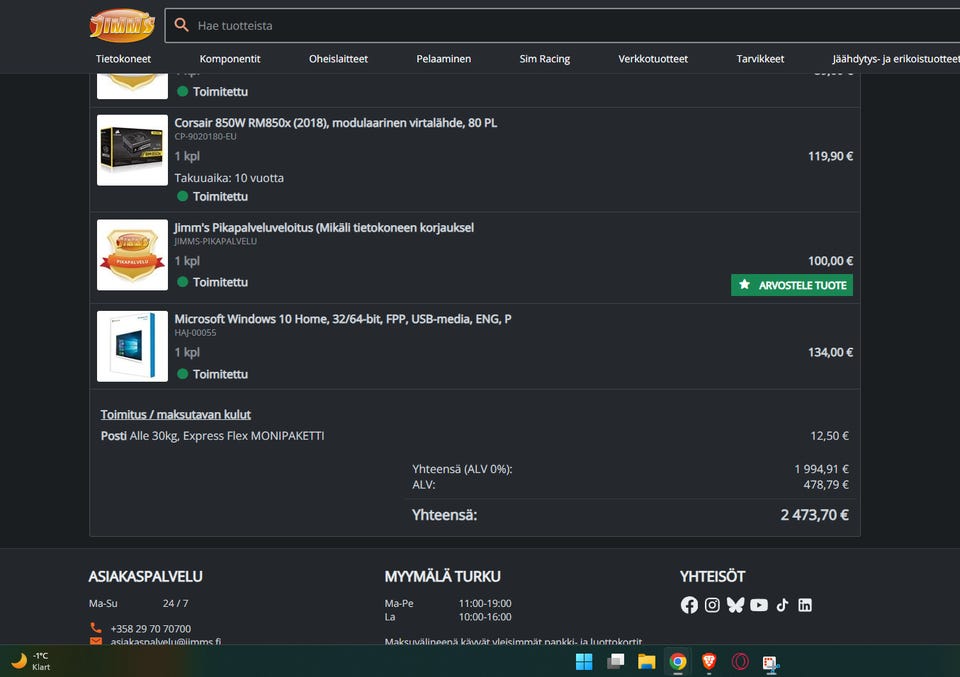This screenshot has width=960, height=677.
Task: Click the star icon on Arvostele tuote
Action: pos(744,285)
